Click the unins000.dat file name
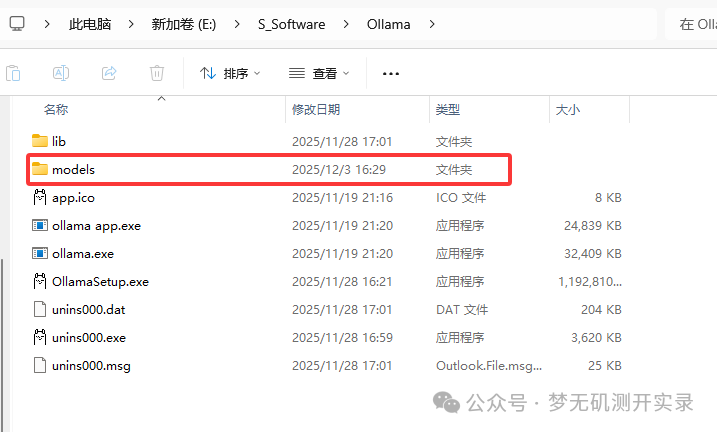 (88, 310)
